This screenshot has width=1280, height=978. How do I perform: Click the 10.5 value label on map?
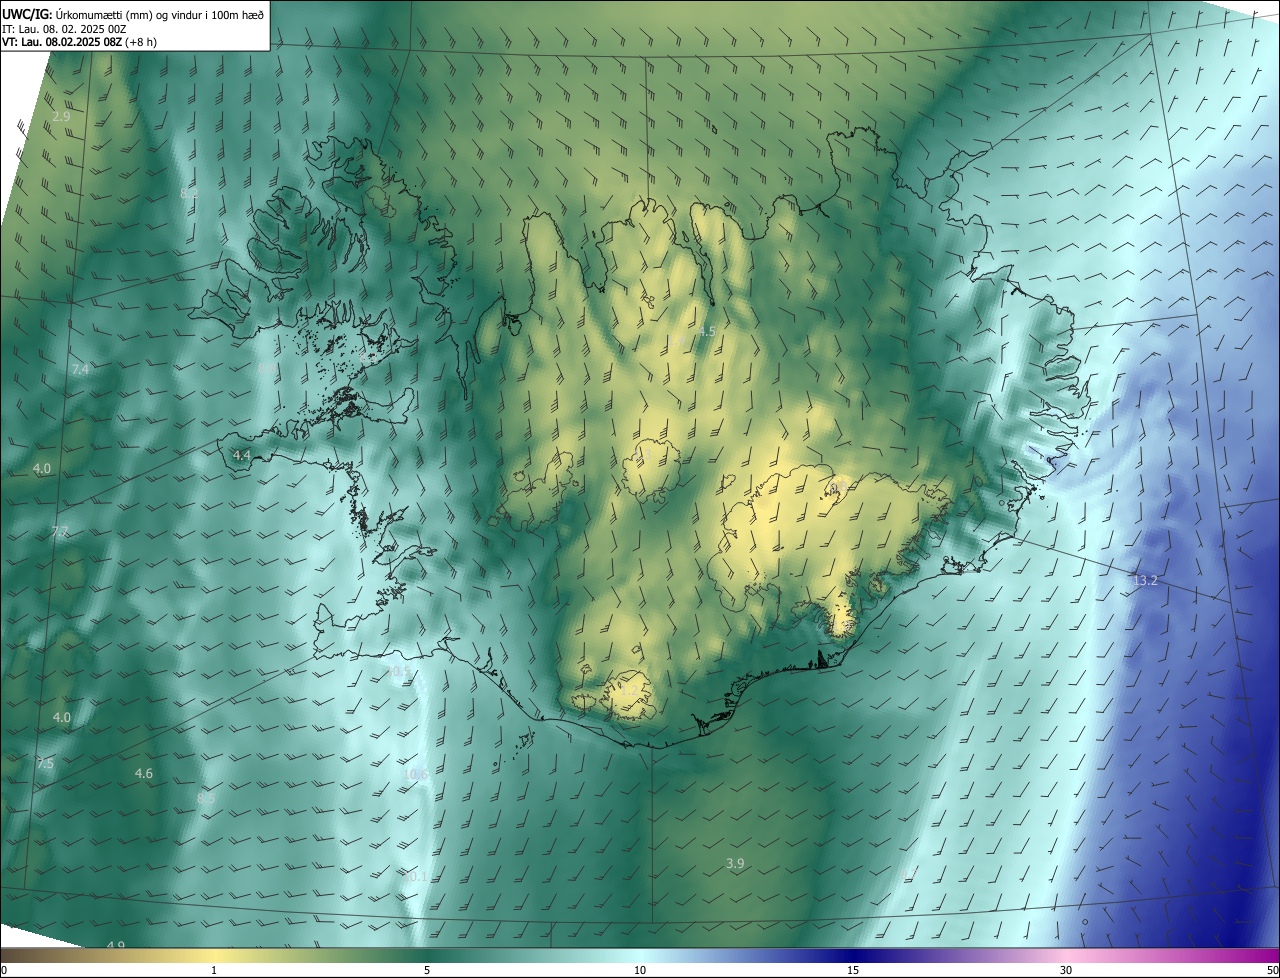tap(398, 672)
